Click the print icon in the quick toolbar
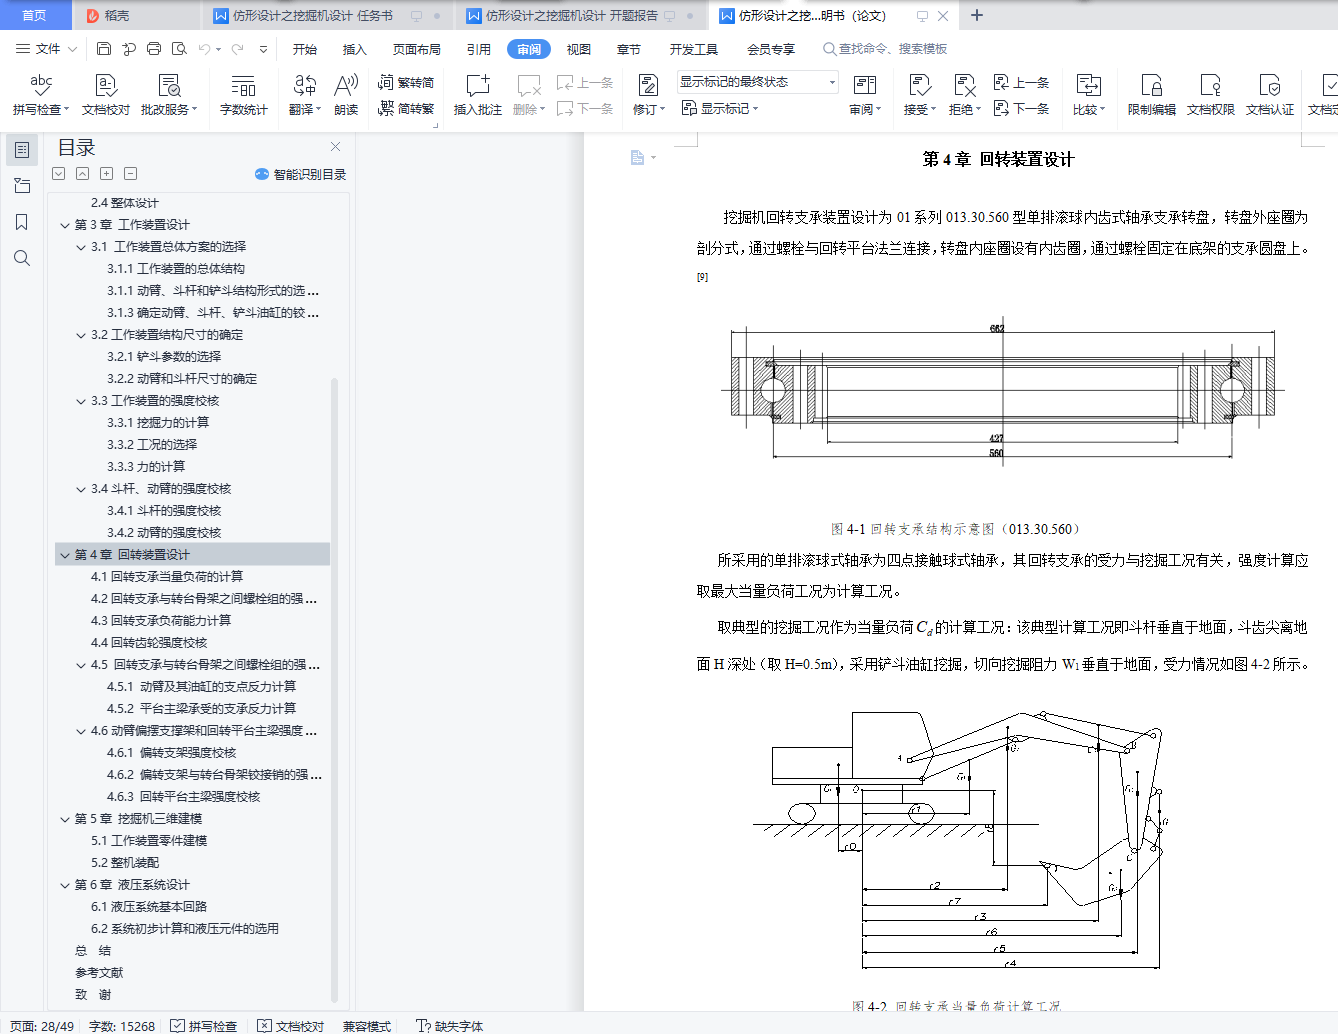1338x1034 pixels. [154, 49]
